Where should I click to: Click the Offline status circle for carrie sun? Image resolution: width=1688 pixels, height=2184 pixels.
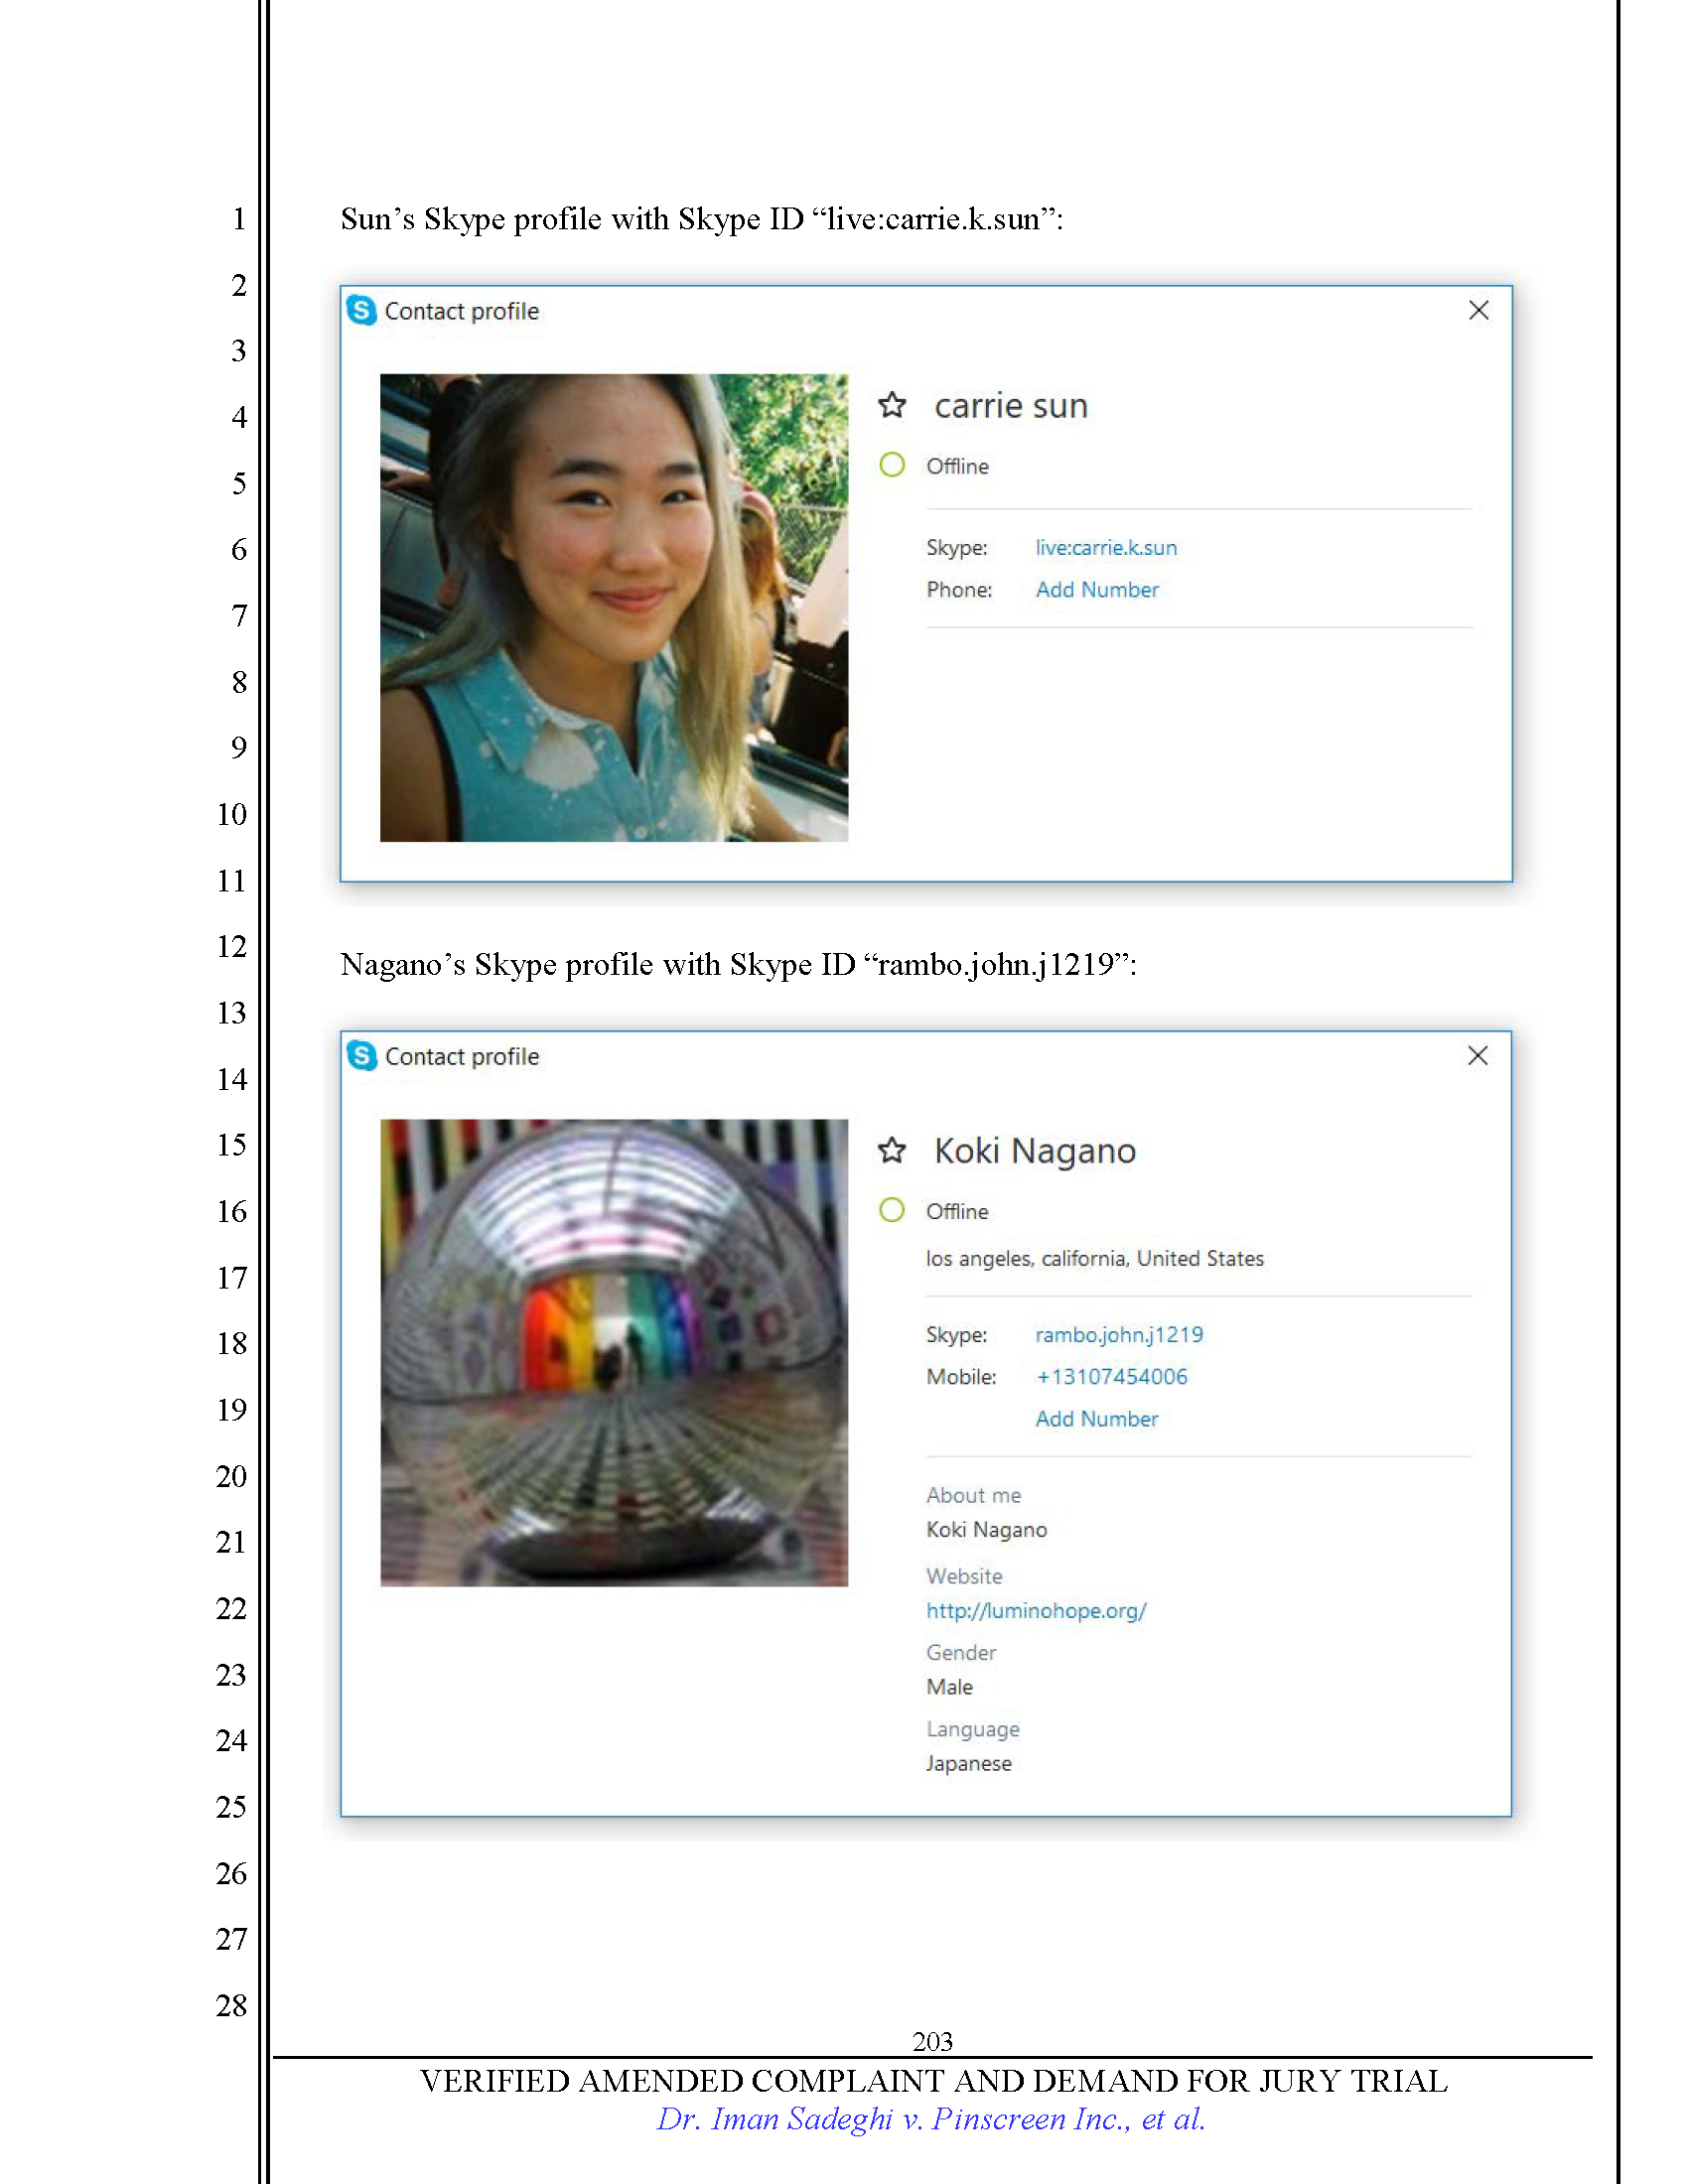[892, 465]
